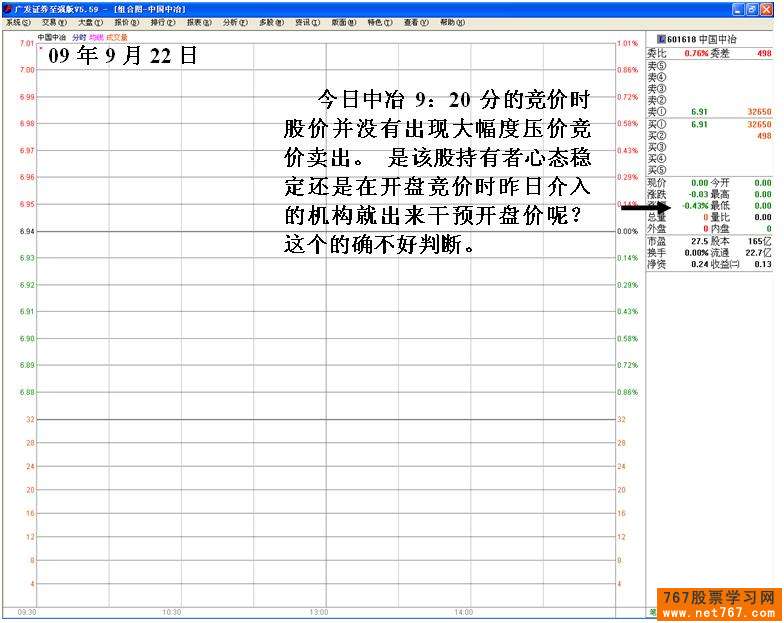Click the 14:00 time axis label
This screenshot has width=784, height=623.
click(x=464, y=612)
